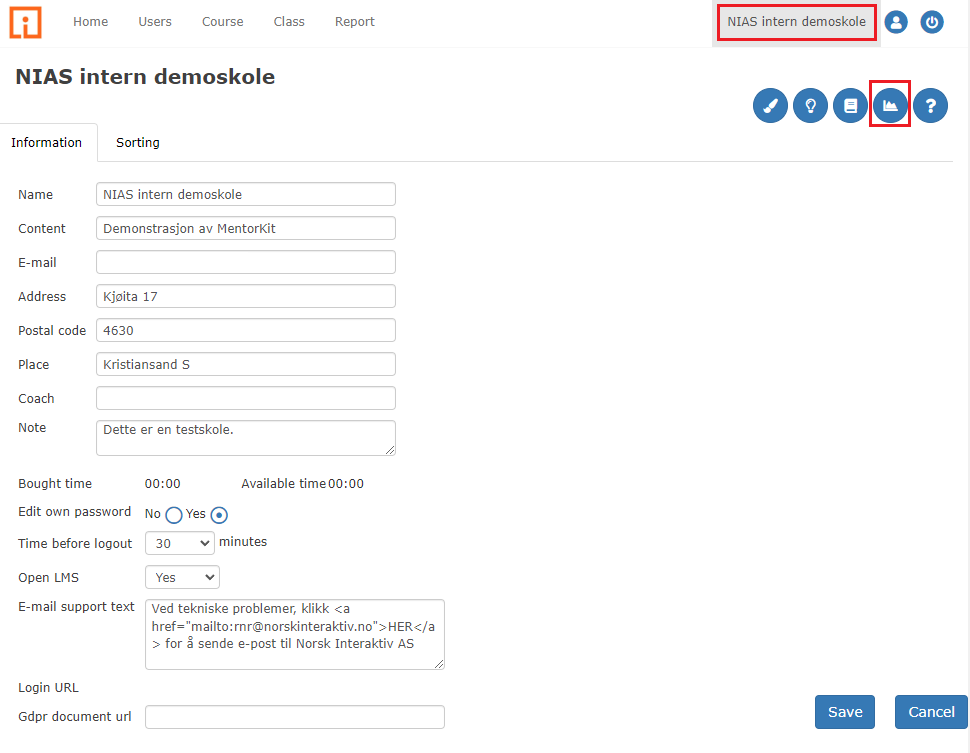This screenshot has width=970, height=753.
Task: Click the question mark help icon
Action: tap(930, 105)
